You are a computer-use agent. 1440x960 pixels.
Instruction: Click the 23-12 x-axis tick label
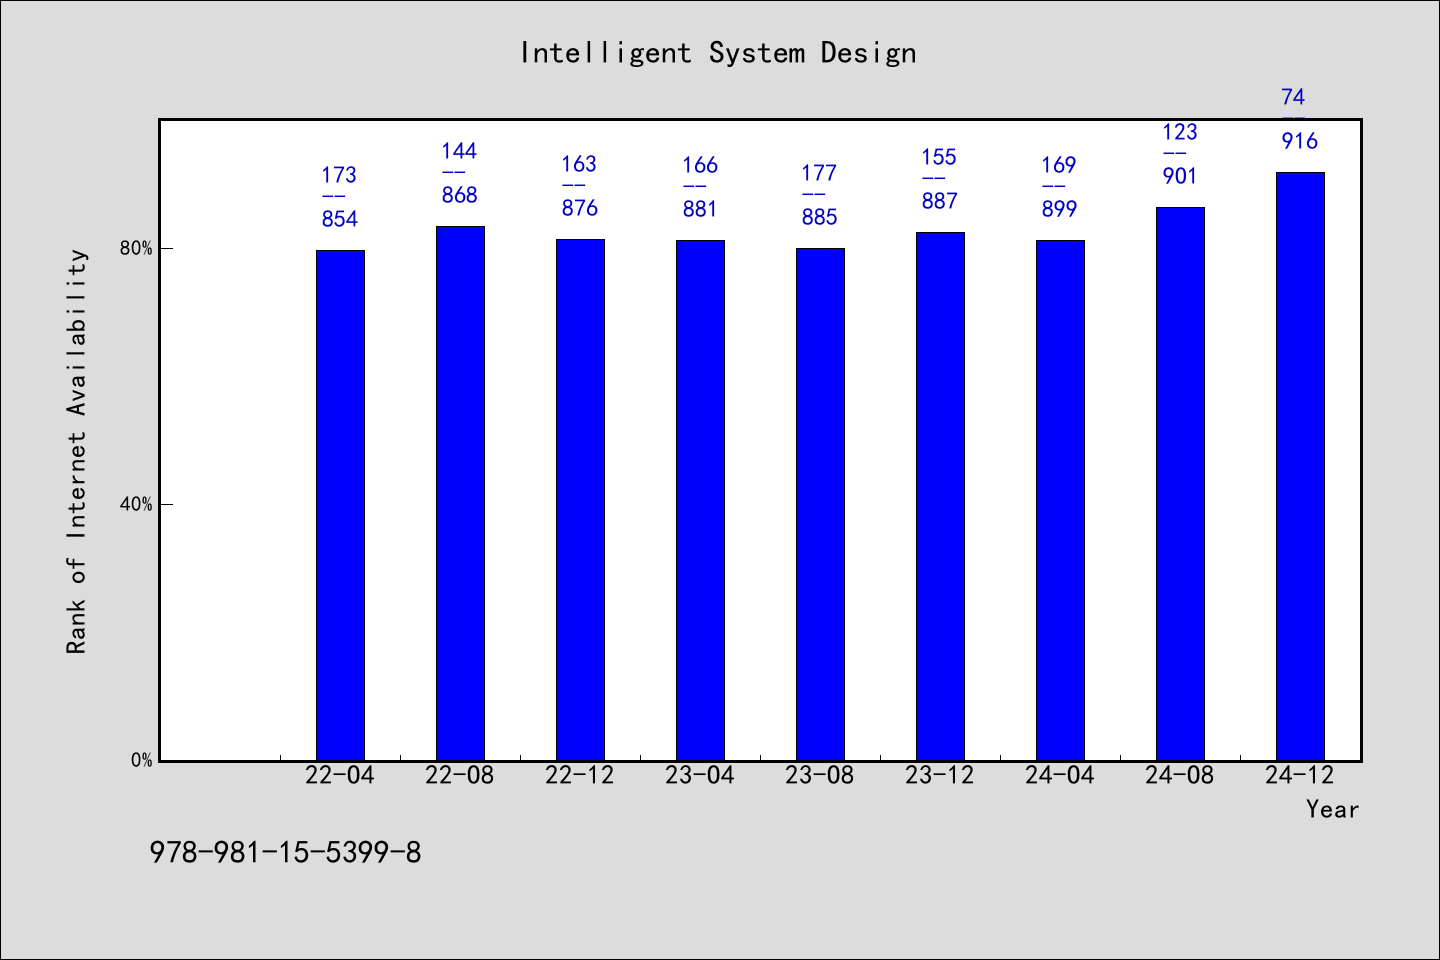(x=940, y=775)
